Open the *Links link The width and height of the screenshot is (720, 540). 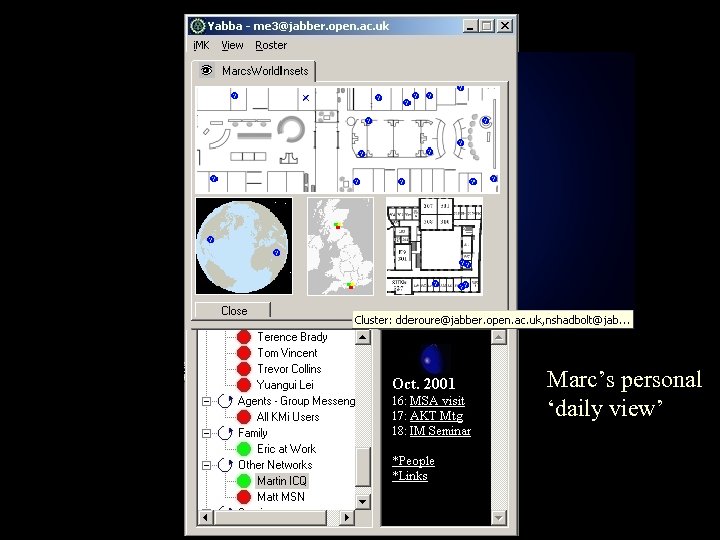coord(410,476)
